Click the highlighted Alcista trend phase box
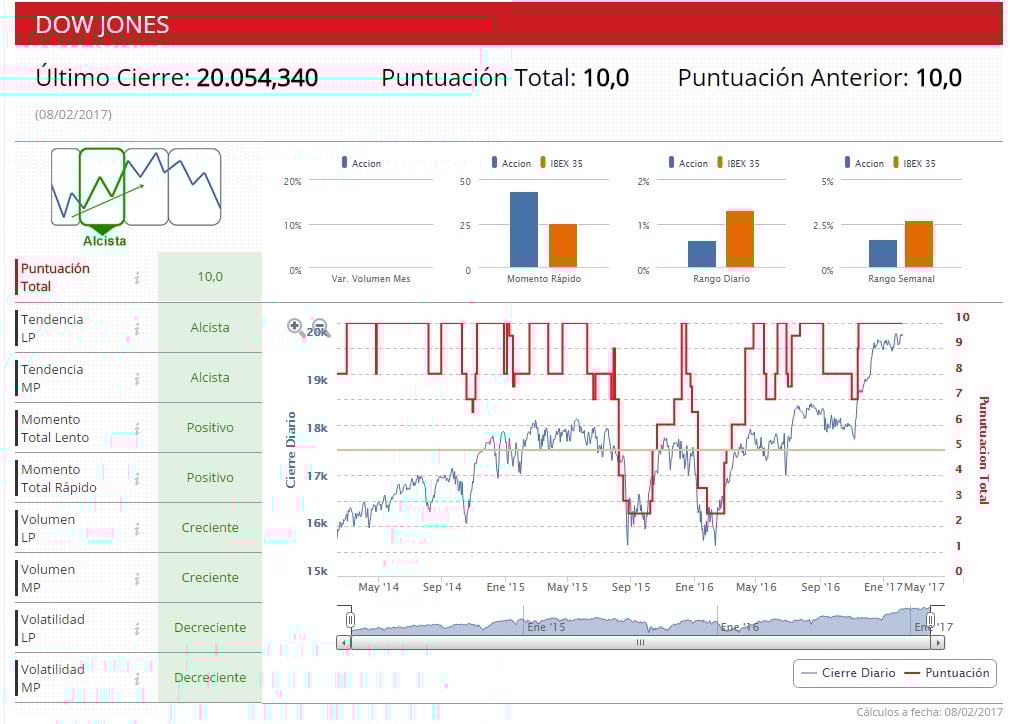The height and width of the screenshot is (724, 1012). click(102, 186)
